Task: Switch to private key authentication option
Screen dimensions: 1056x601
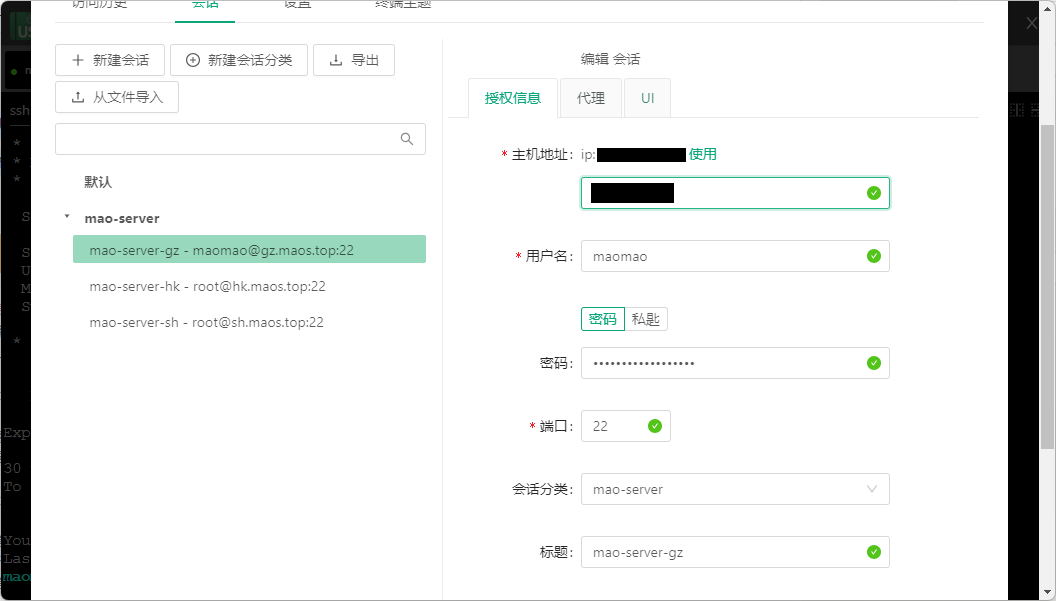Action: [646, 319]
